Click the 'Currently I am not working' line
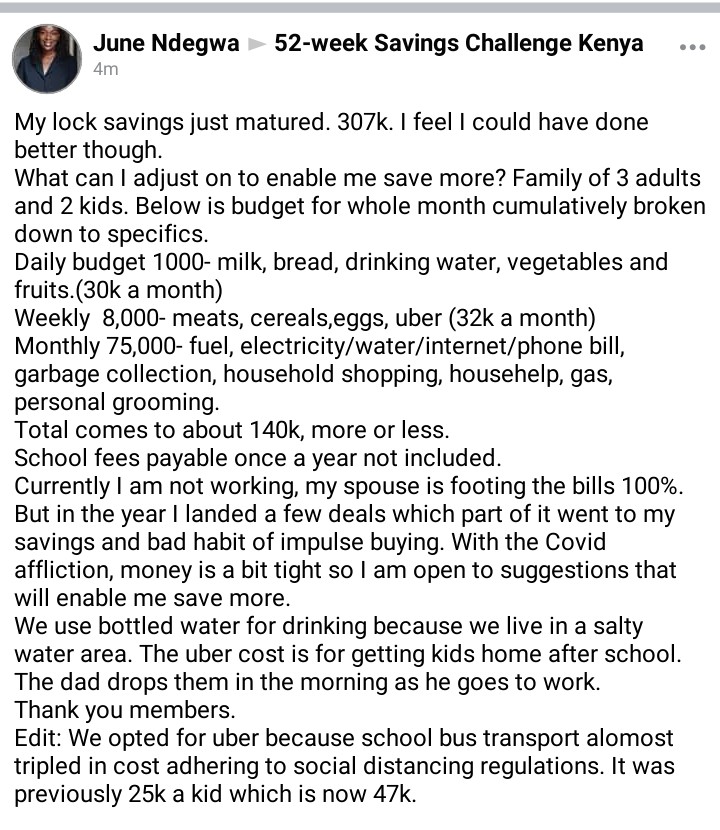 tap(349, 486)
